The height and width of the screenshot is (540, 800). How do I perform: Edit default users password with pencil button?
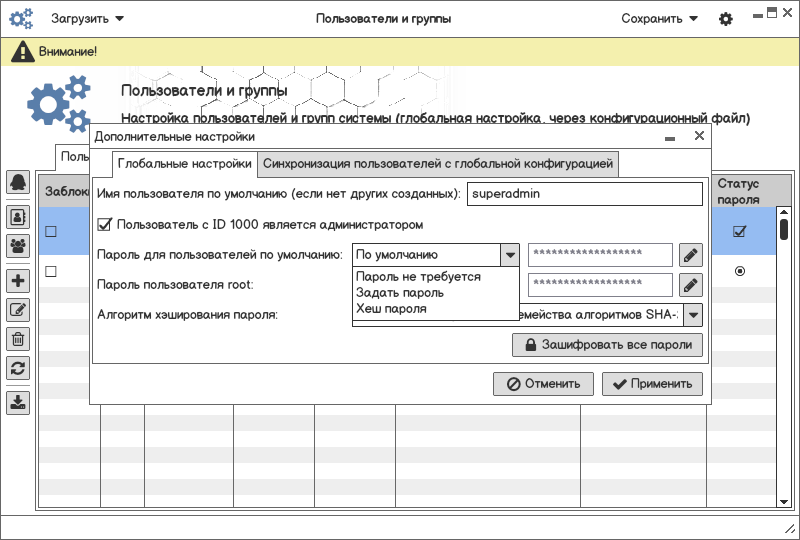point(691,255)
